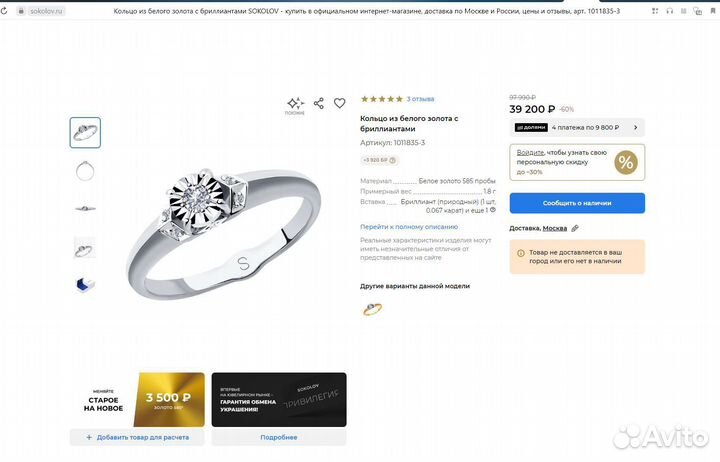Click the edit city pencil icon
The image size is (720, 462).
(575, 228)
